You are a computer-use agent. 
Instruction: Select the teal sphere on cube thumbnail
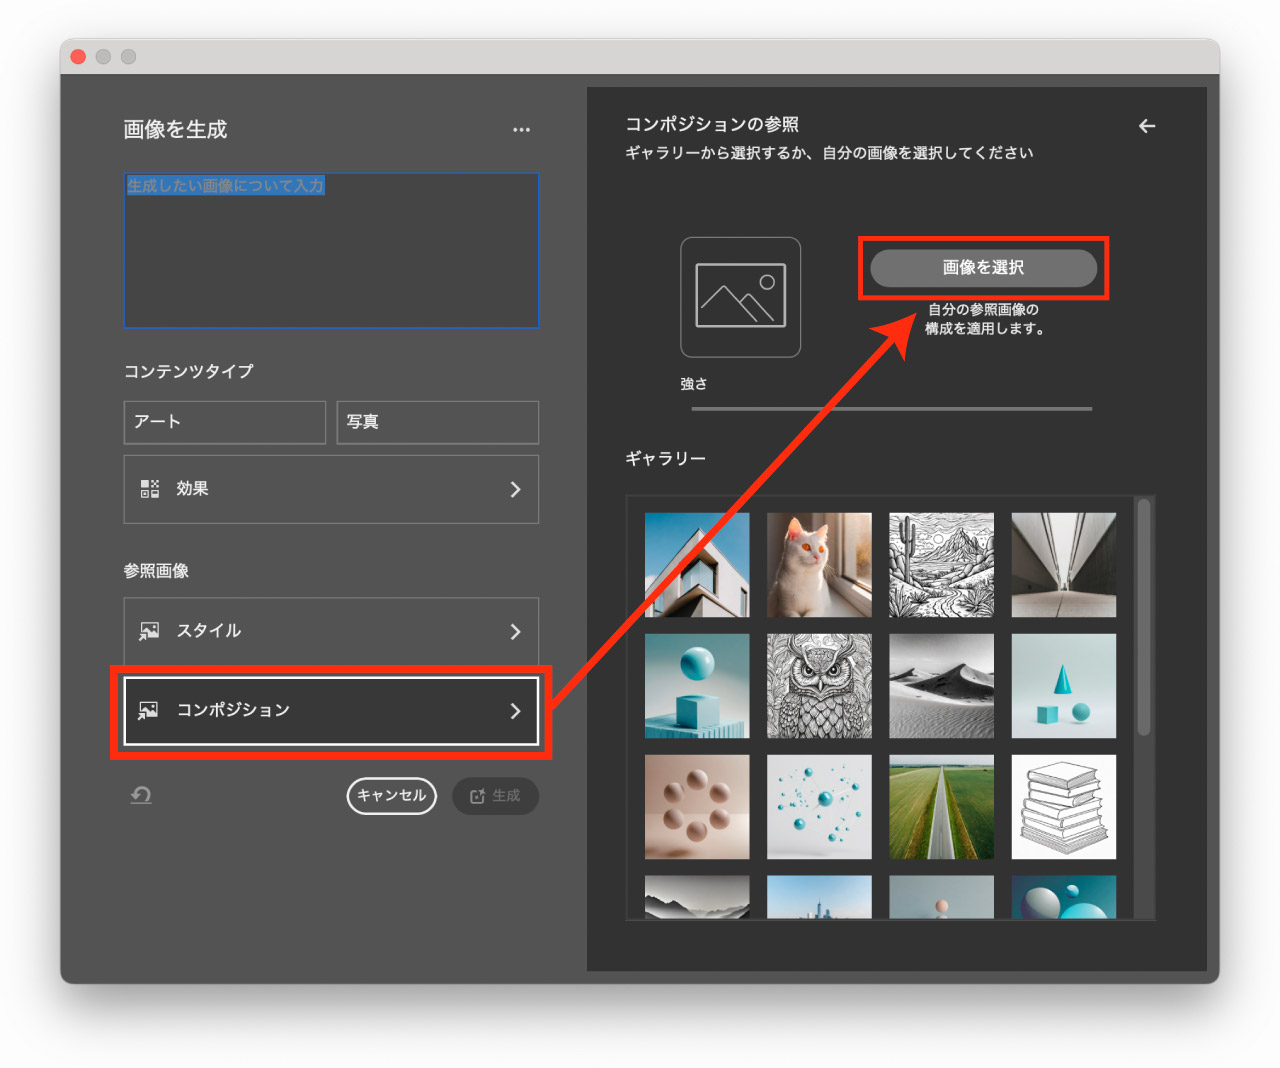pos(697,686)
